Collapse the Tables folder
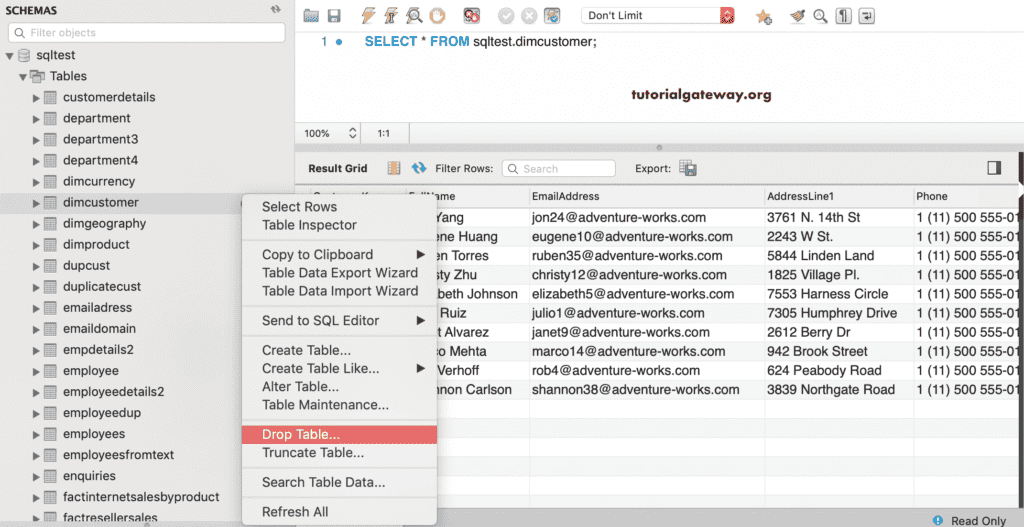This screenshot has width=1024, height=527. (23, 76)
